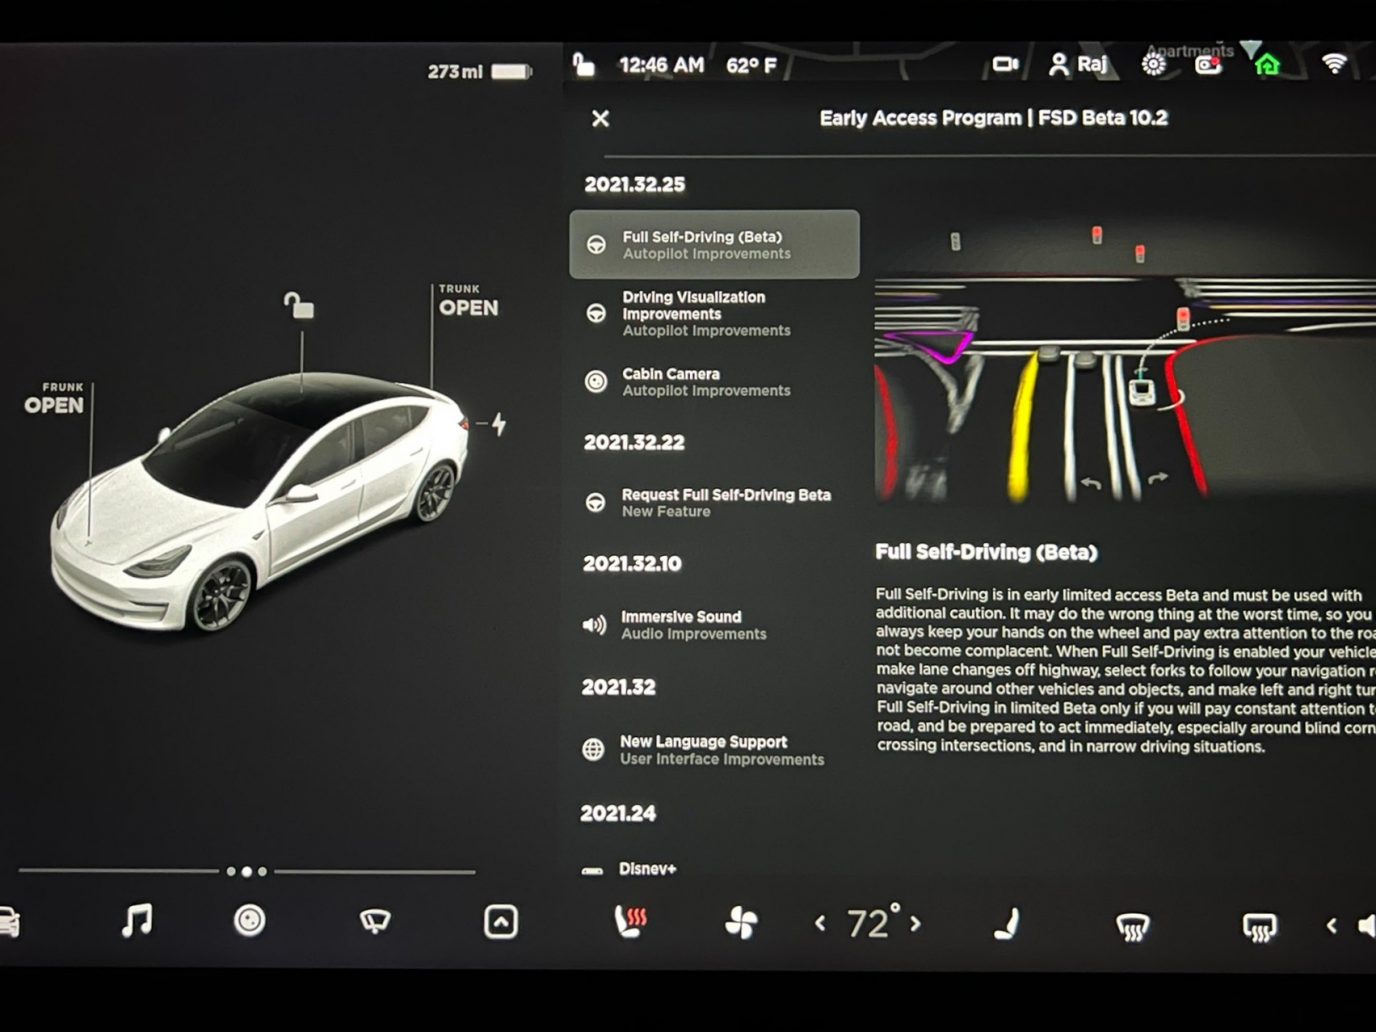
Task: Tap the door lock icon in status bar
Action: 584,65
